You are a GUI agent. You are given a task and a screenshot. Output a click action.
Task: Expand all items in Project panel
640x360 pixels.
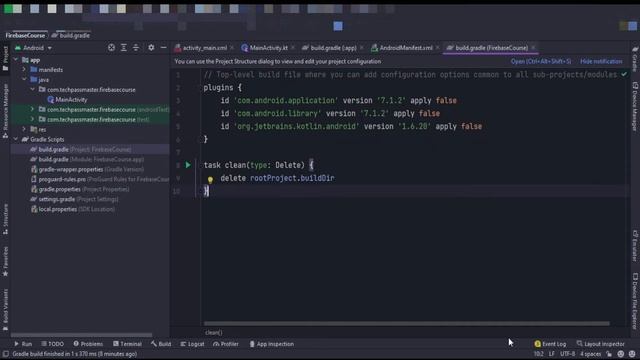124,48
